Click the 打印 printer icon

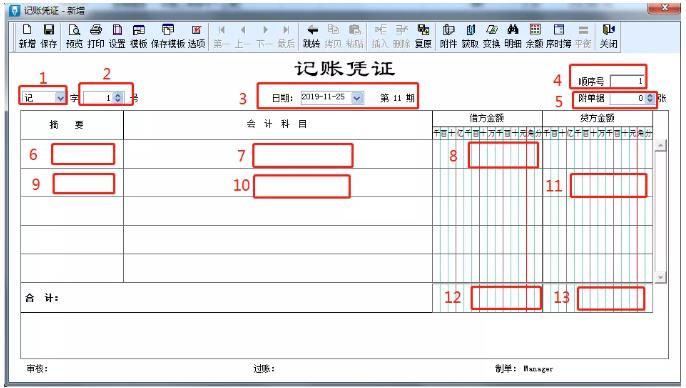click(x=96, y=36)
